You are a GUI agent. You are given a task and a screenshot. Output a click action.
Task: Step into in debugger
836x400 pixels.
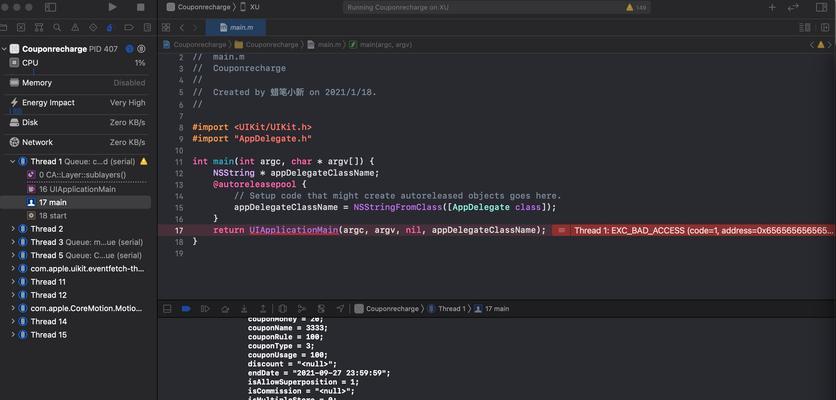244,309
